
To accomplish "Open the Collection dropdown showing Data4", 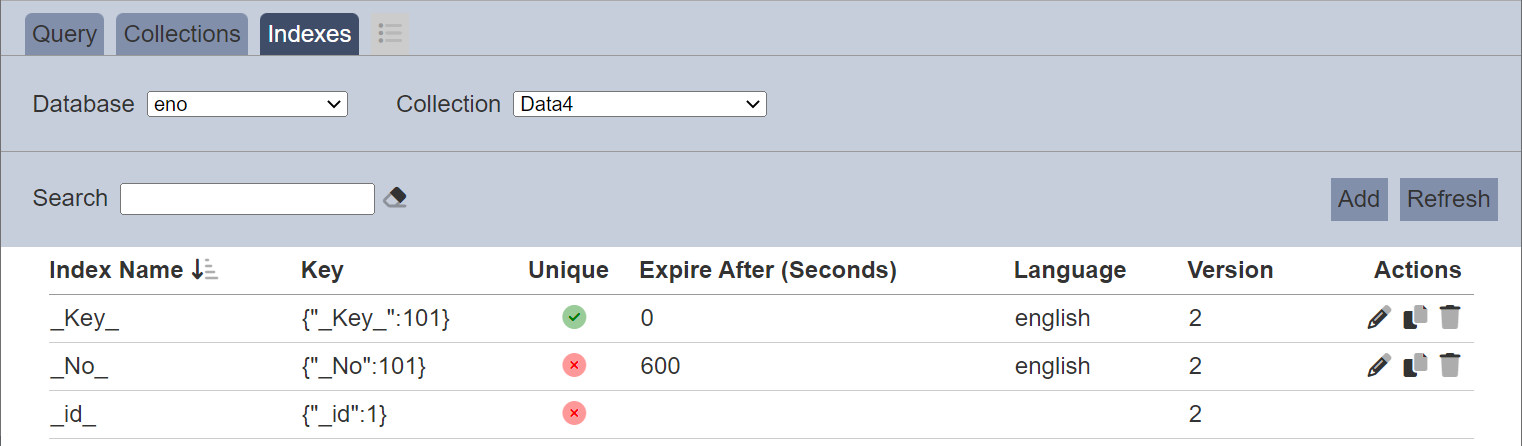I will (639, 104).
